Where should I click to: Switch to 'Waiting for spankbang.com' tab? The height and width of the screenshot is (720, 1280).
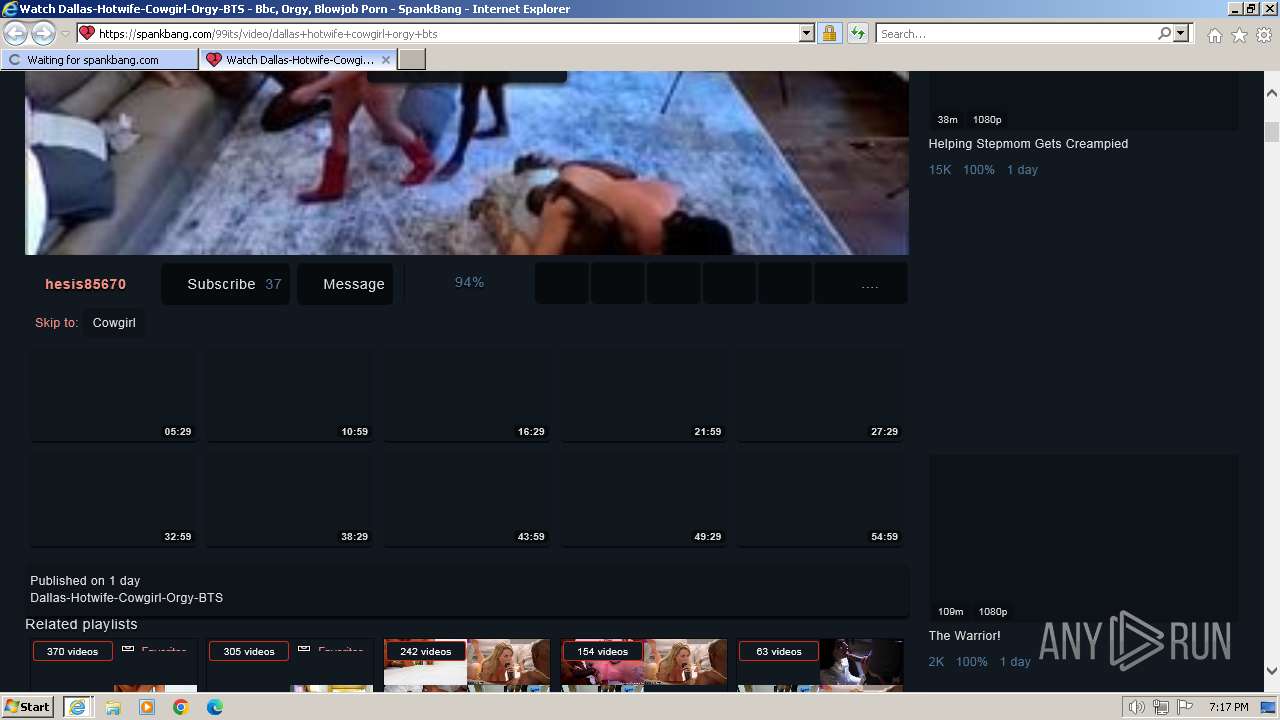100,60
